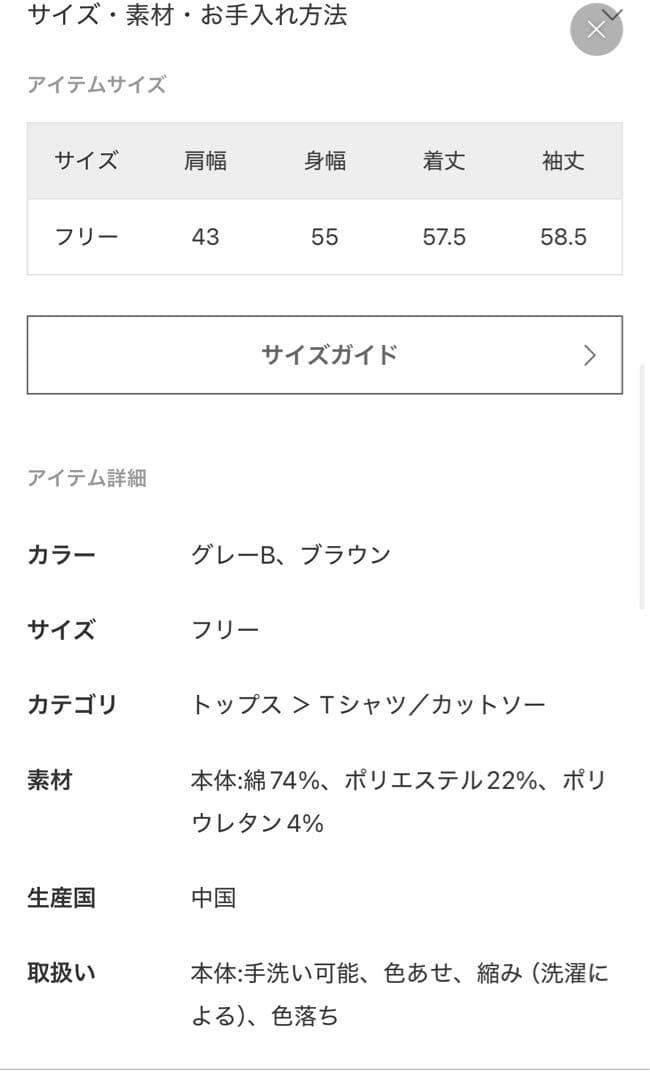Click the ブラウン color name
The image size is (650, 1080).
point(347,553)
